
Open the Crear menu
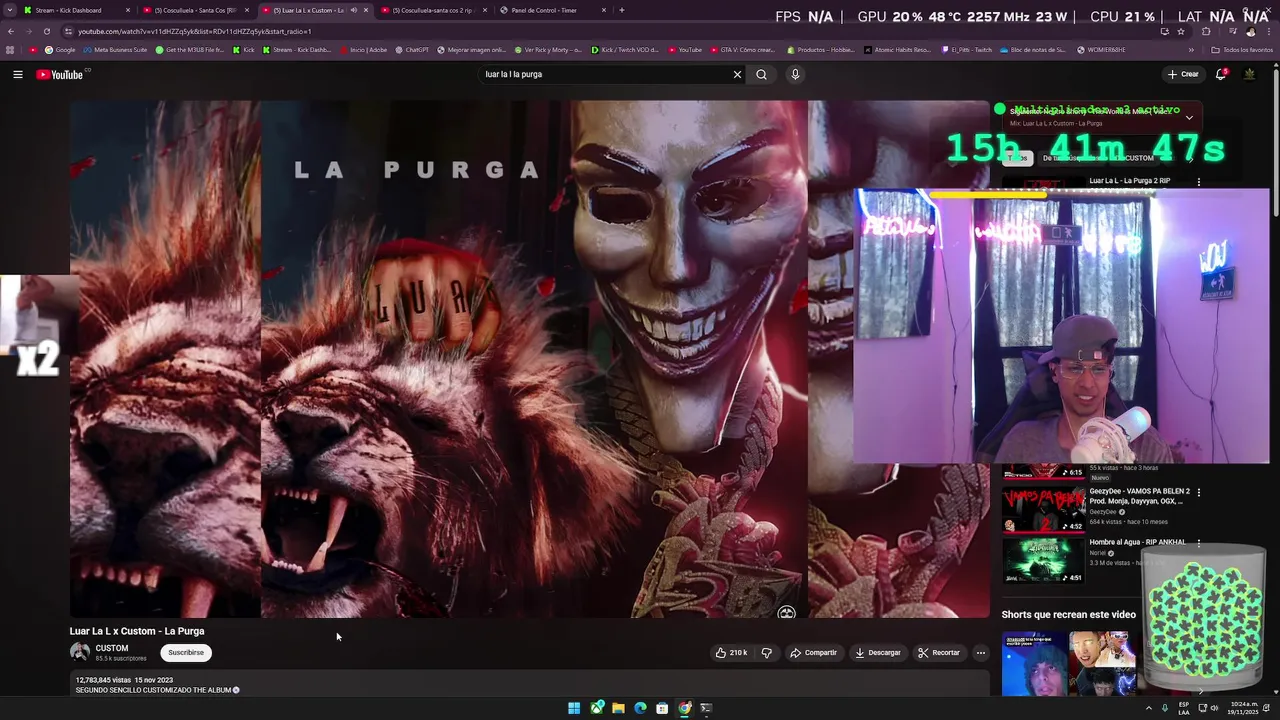[x=1183, y=74]
